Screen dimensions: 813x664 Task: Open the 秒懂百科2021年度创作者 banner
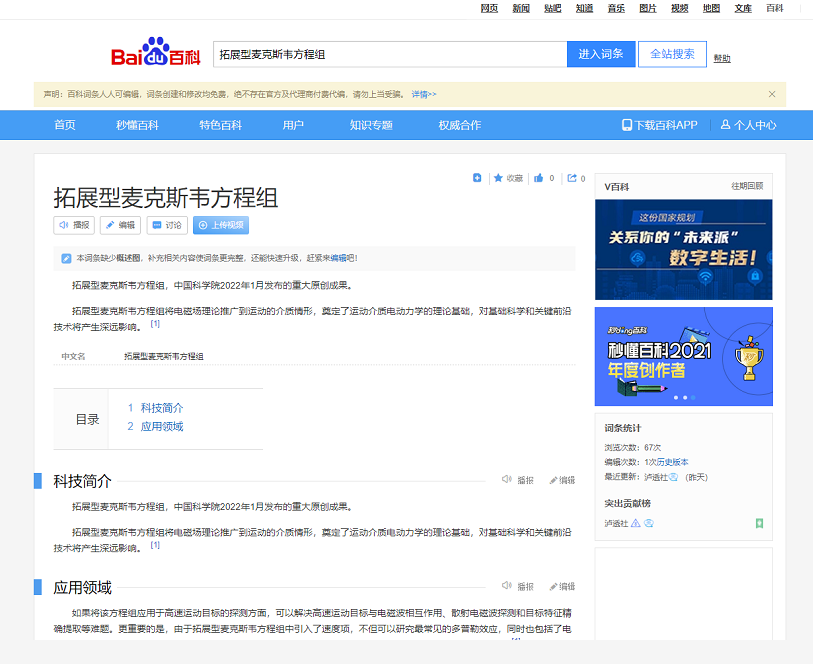pyautogui.click(x=683, y=356)
